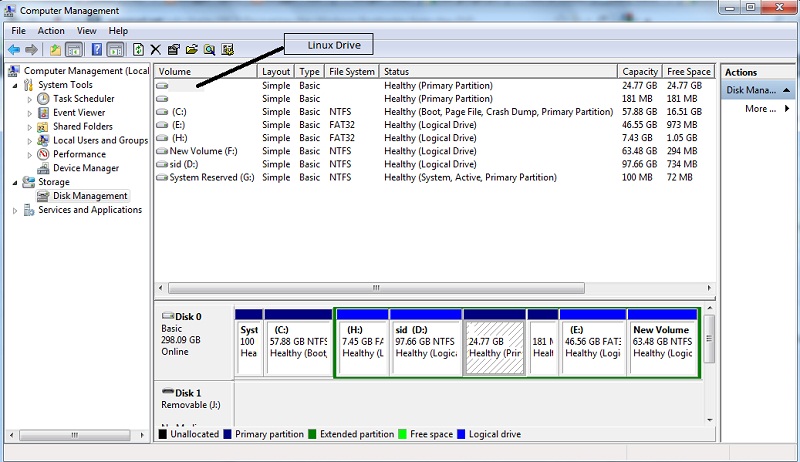Select the (H:) 7.45 GB partition block
The height and width of the screenshot is (462, 800).
pos(363,343)
